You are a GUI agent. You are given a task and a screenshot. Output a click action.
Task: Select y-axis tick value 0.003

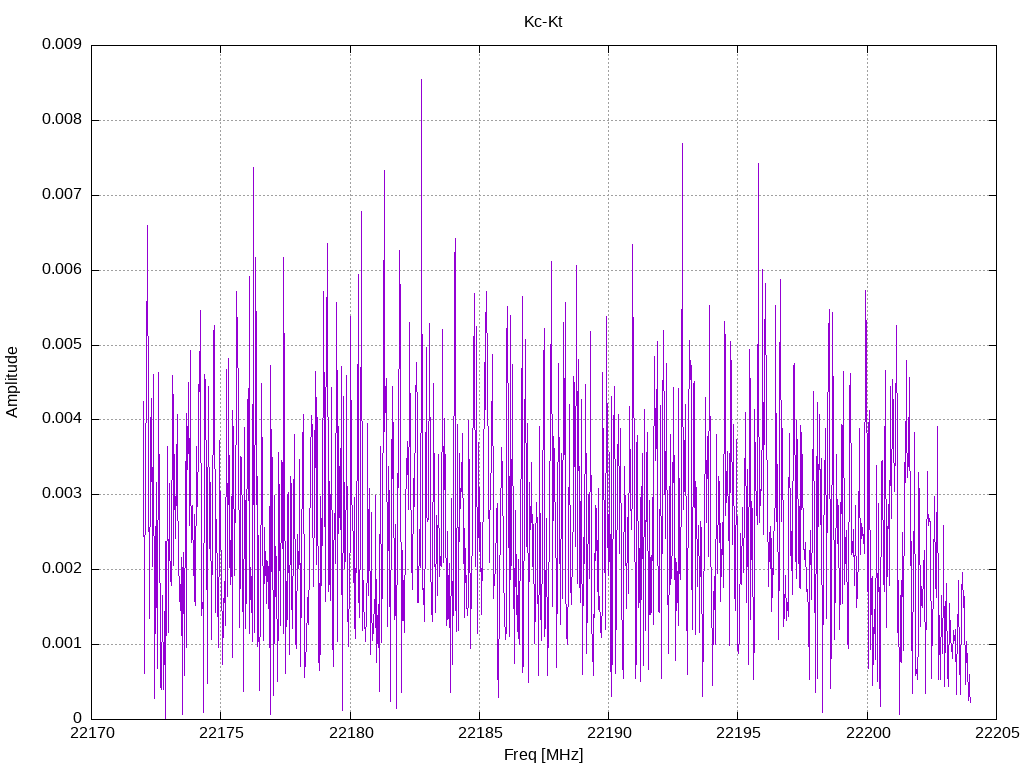pyautogui.click(x=62, y=494)
